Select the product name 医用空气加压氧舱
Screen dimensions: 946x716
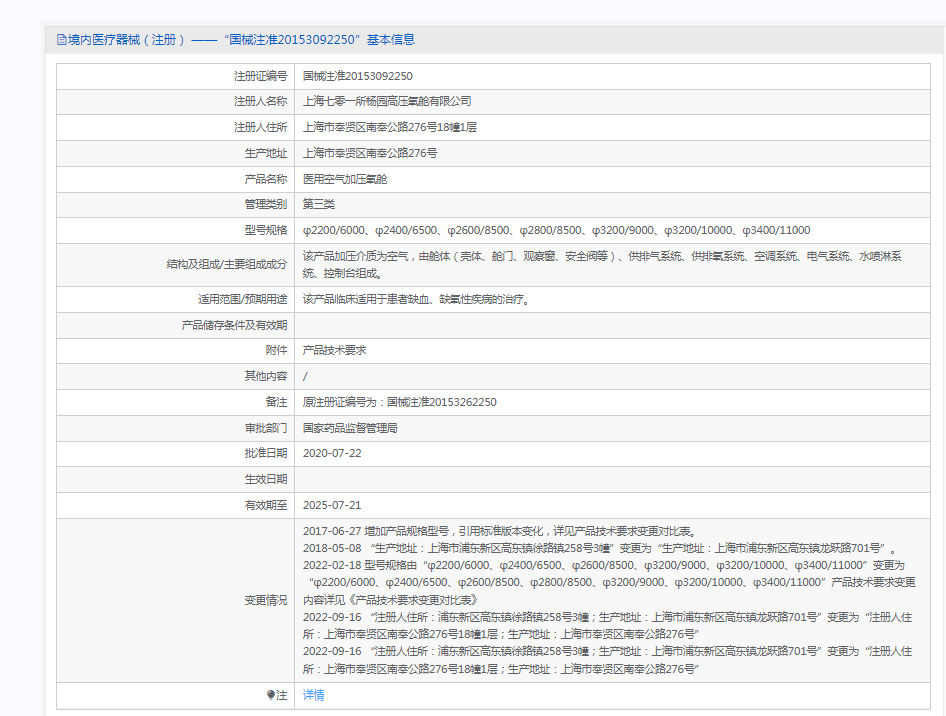coord(345,179)
